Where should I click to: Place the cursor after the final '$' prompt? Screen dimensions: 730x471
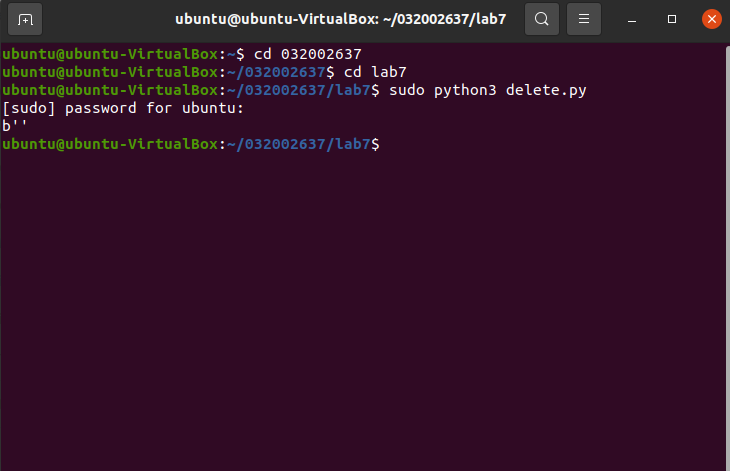(x=385, y=144)
